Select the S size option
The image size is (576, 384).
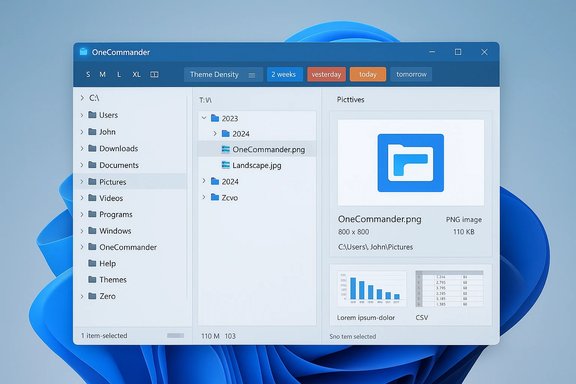pos(88,75)
